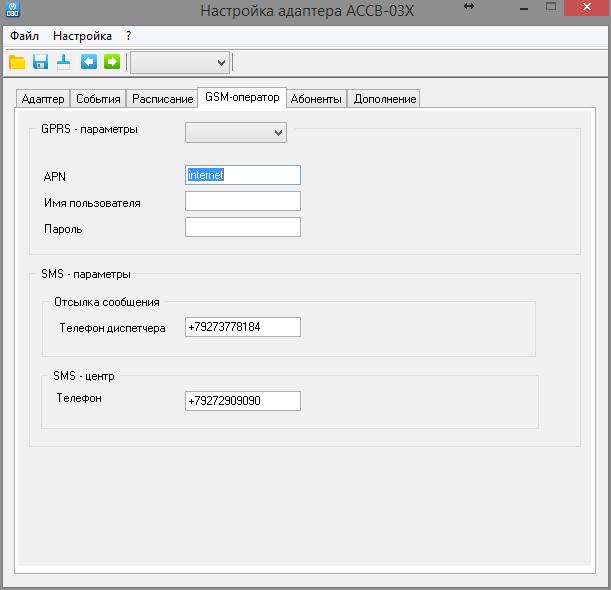Expand the toolbar combo box
This screenshot has height=590, width=611.
[x=180, y=62]
